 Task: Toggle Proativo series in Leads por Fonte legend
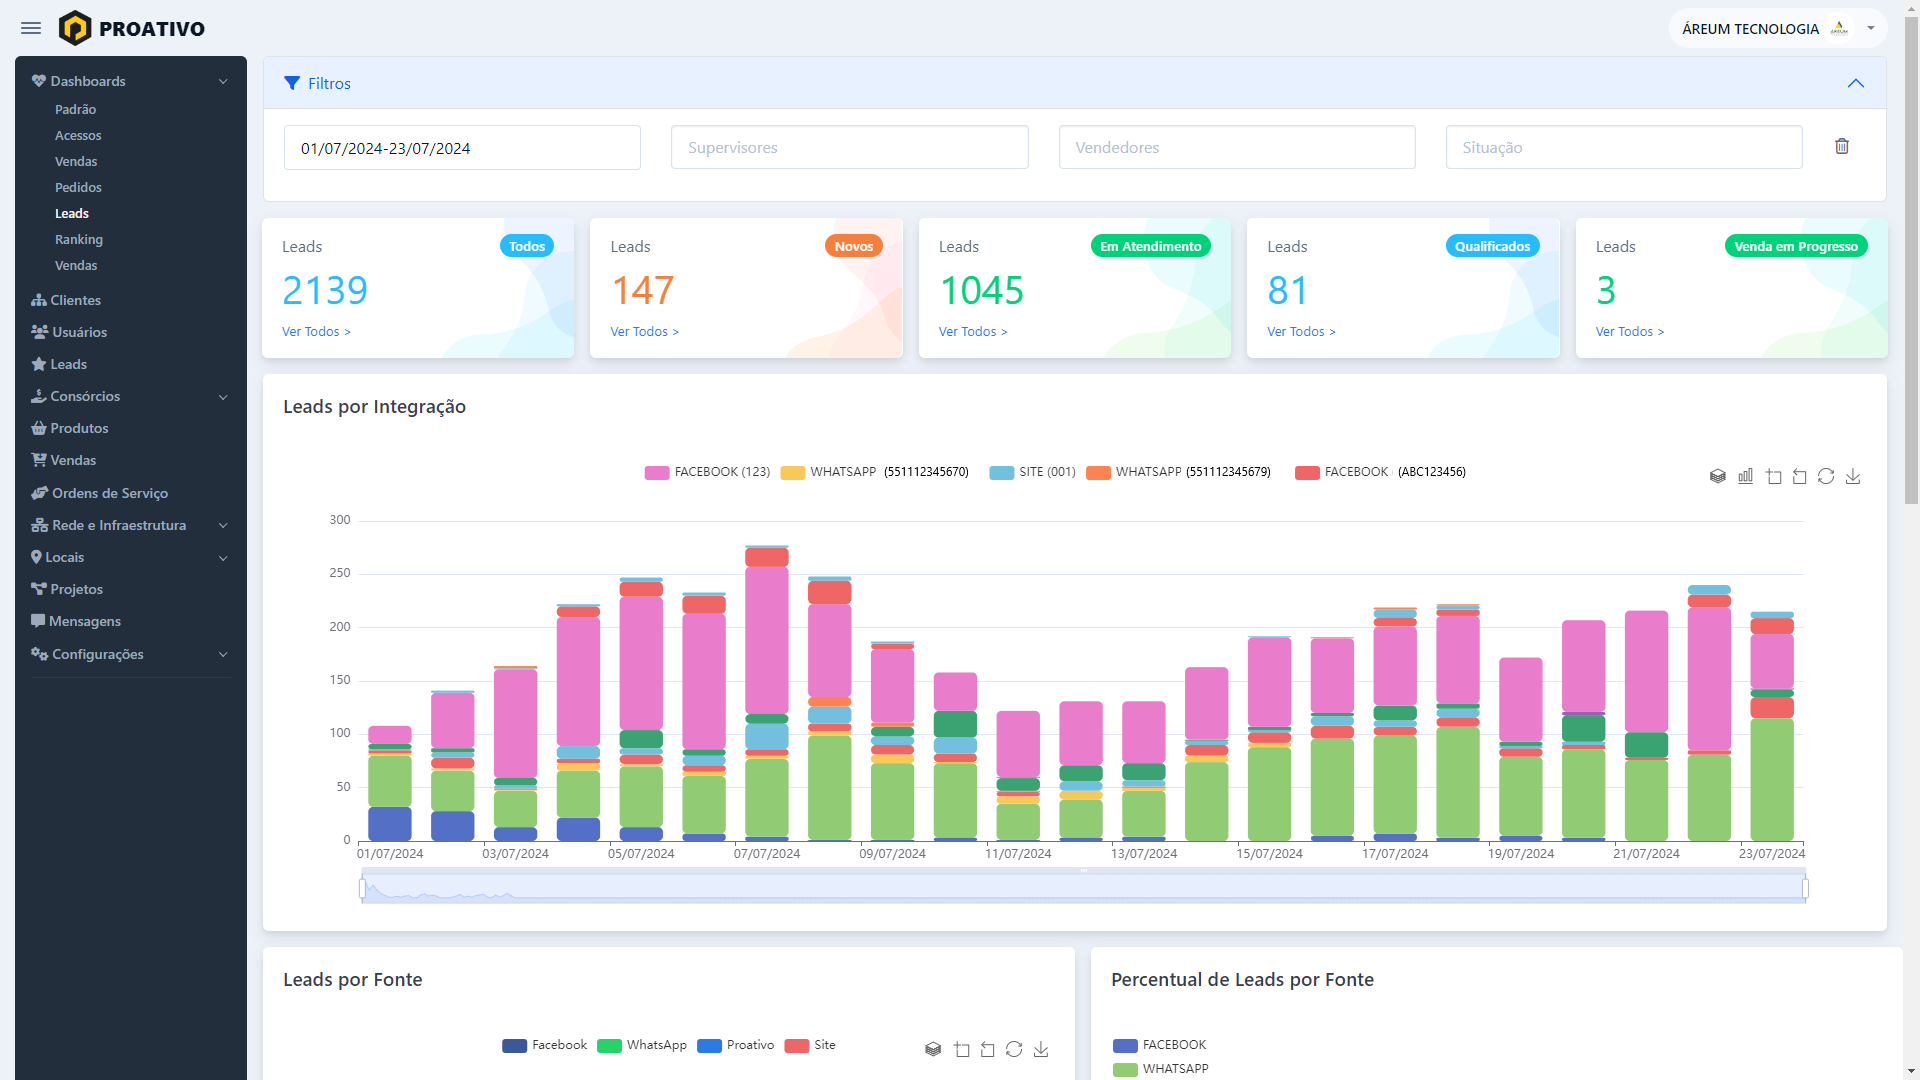point(736,1045)
